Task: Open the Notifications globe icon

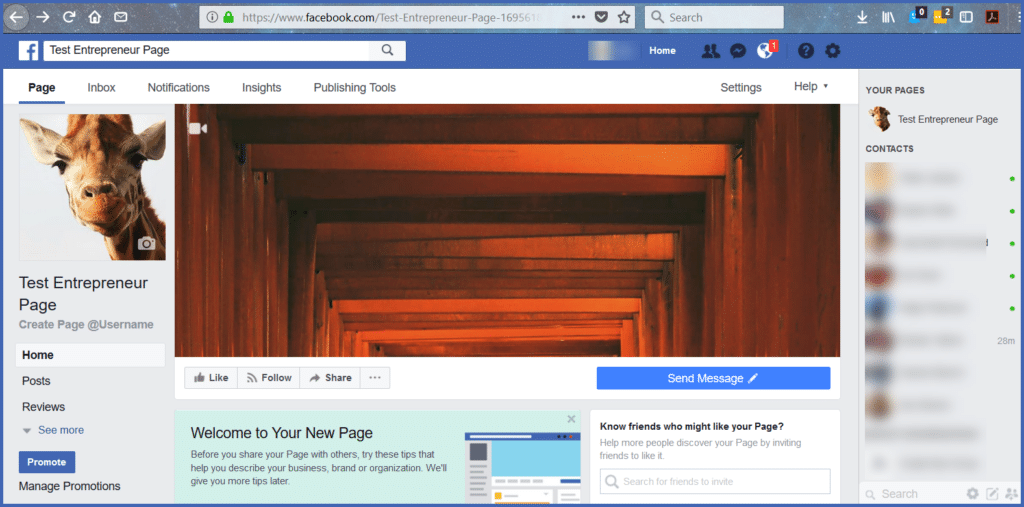Action: tap(765, 51)
